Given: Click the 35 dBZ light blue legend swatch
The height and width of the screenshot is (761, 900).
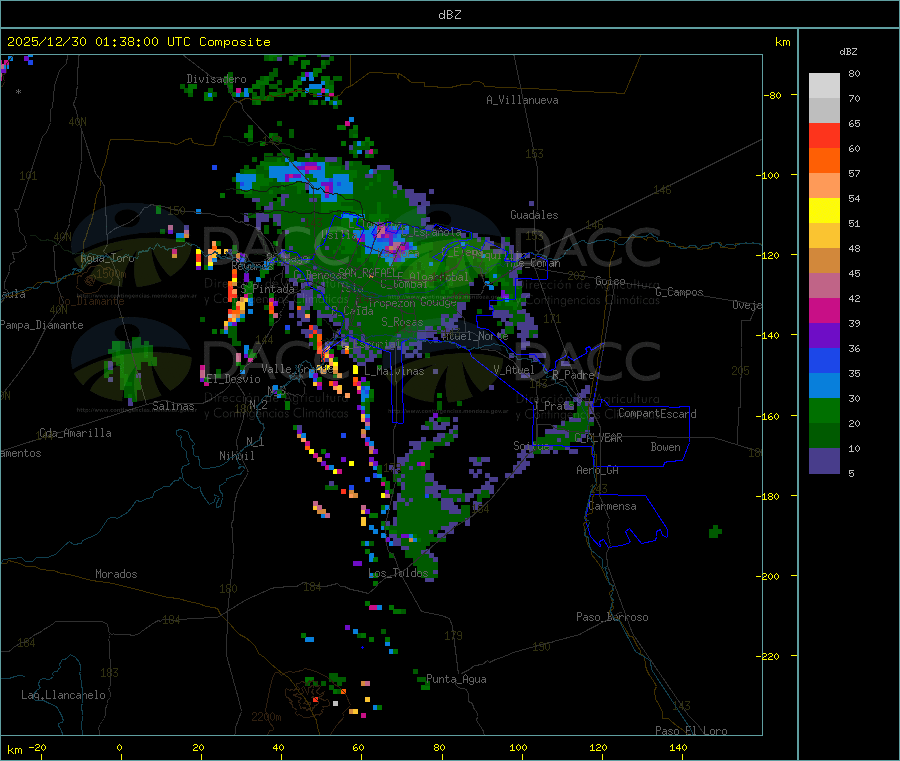Looking at the screenshot, I should (x=824, y=386).
